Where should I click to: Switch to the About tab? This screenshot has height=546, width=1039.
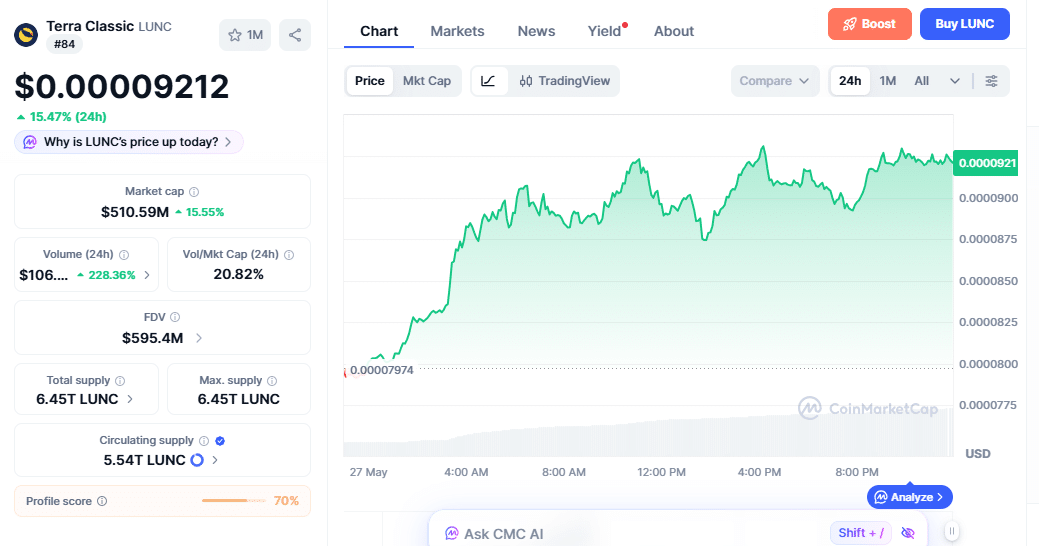click(674, 31)
